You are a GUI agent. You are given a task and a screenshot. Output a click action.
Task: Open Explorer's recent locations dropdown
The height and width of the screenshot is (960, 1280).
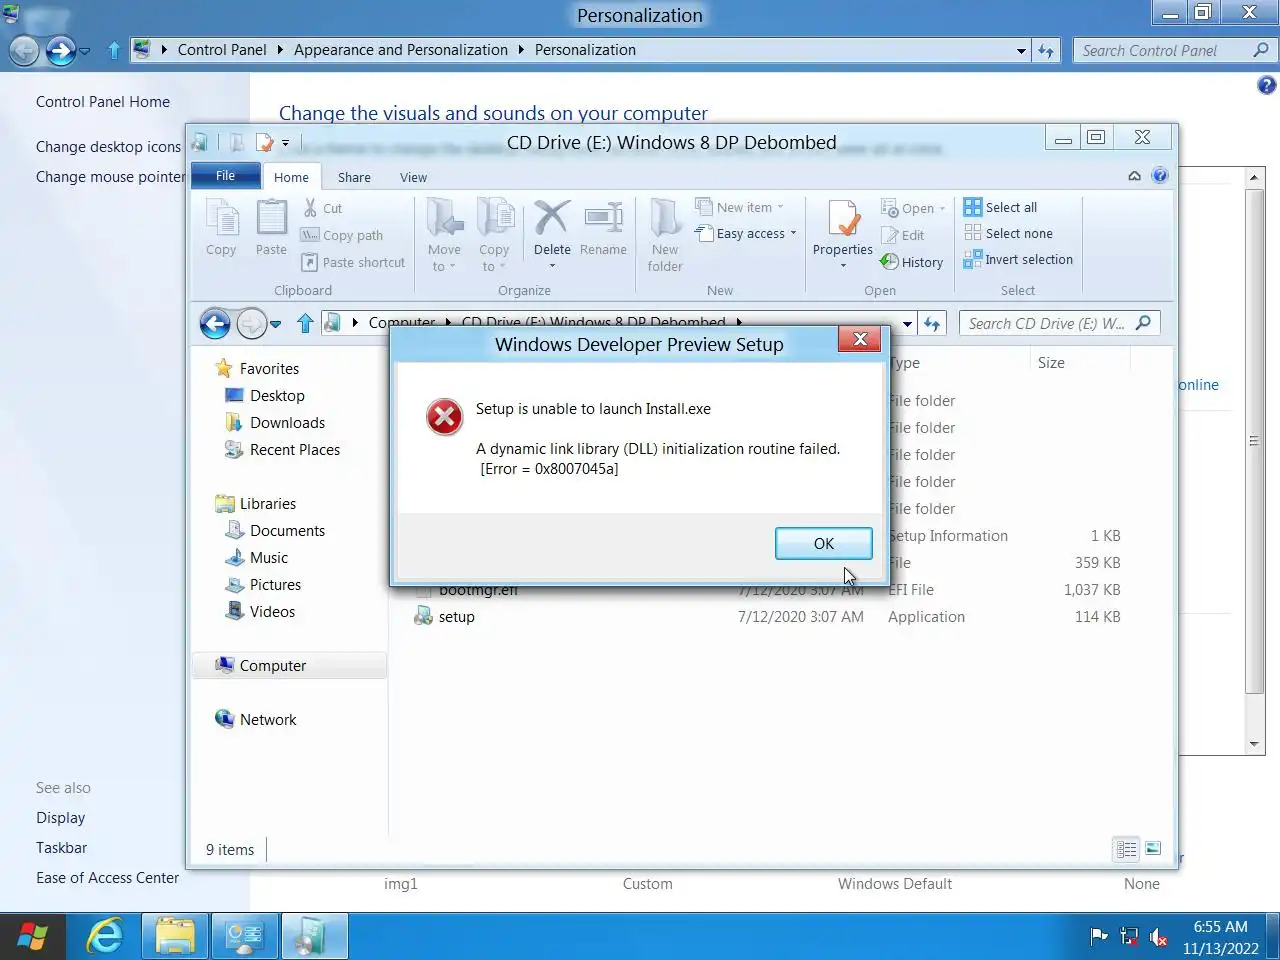276,324
